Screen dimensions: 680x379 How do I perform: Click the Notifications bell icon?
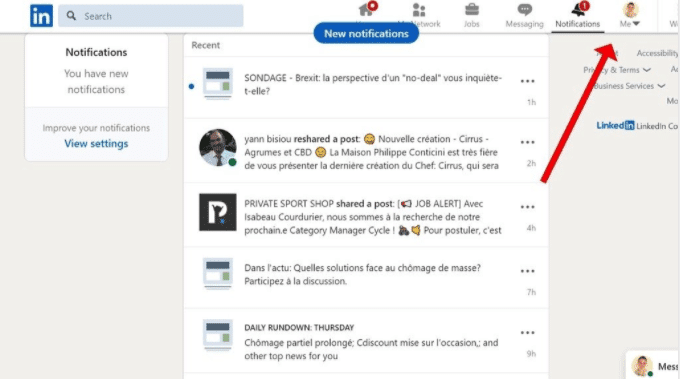pos(578,9)
